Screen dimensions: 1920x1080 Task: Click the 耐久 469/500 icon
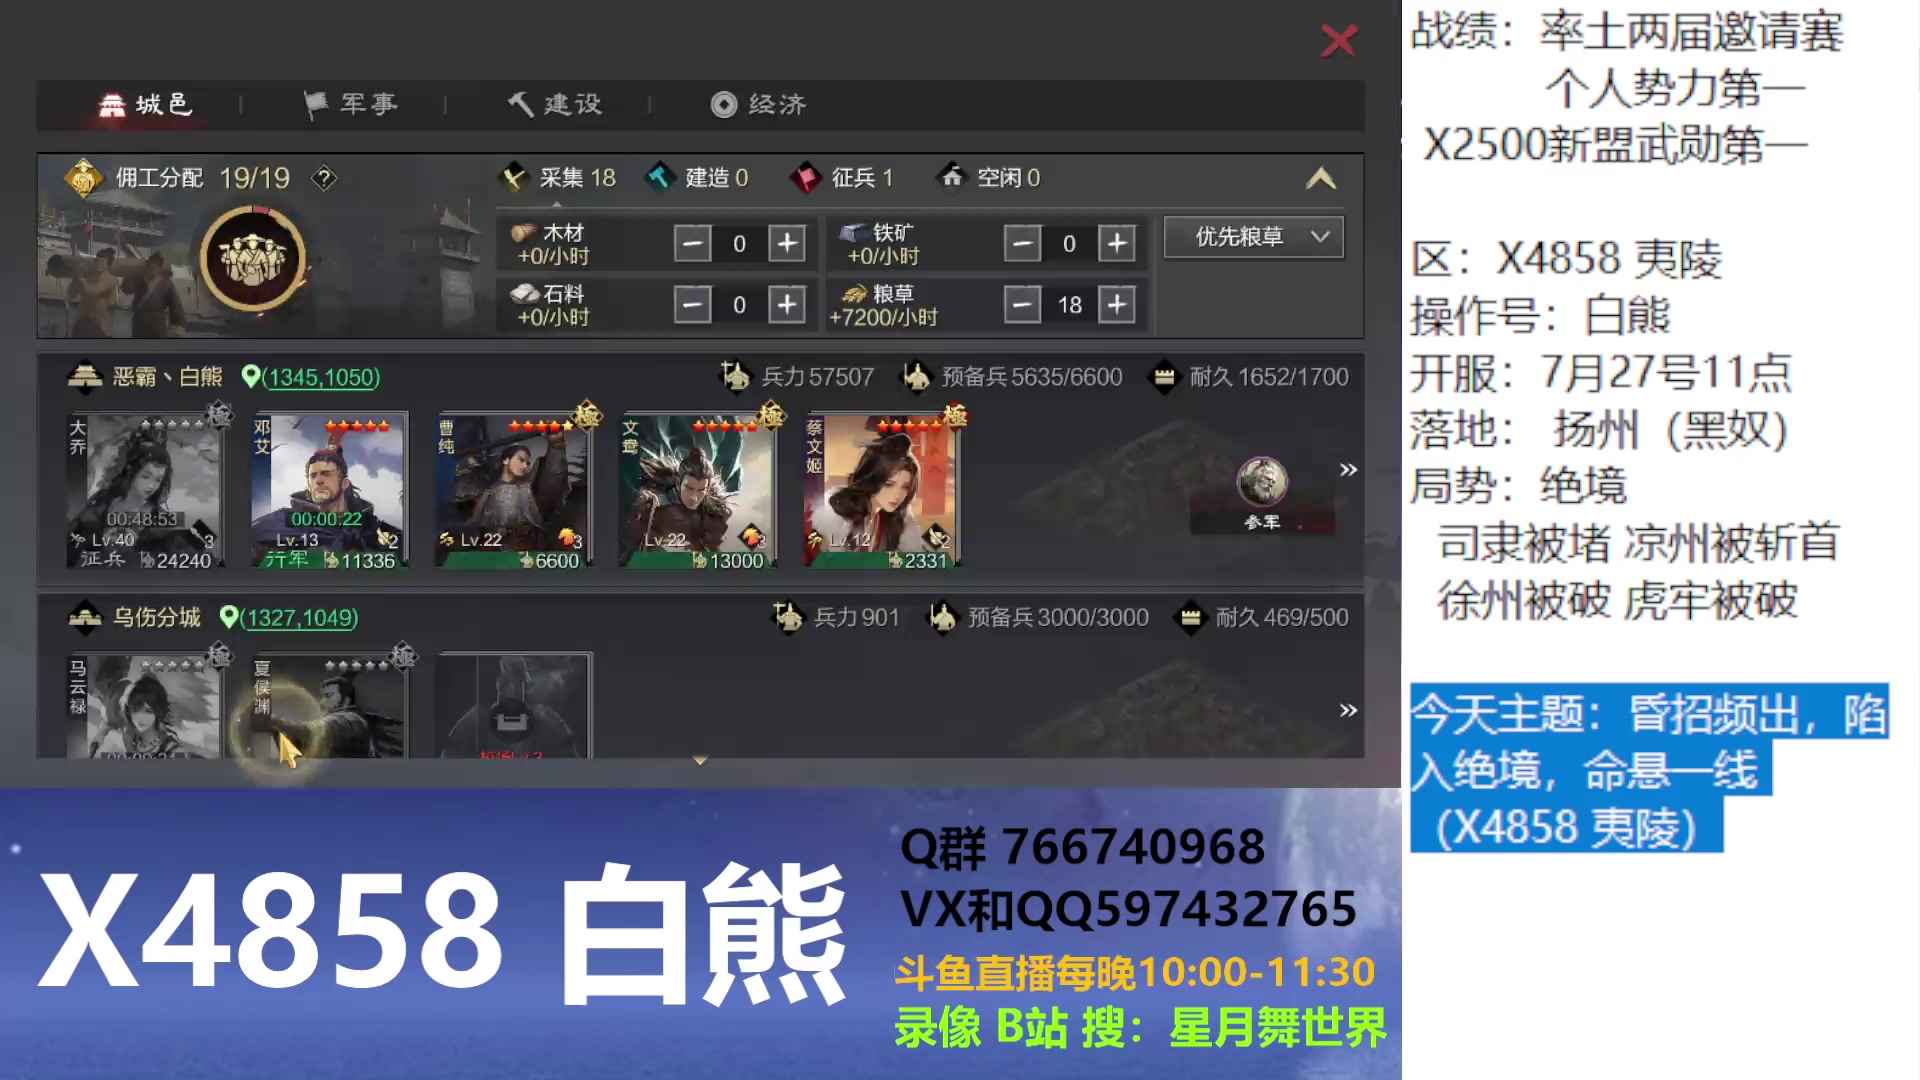1190,617
